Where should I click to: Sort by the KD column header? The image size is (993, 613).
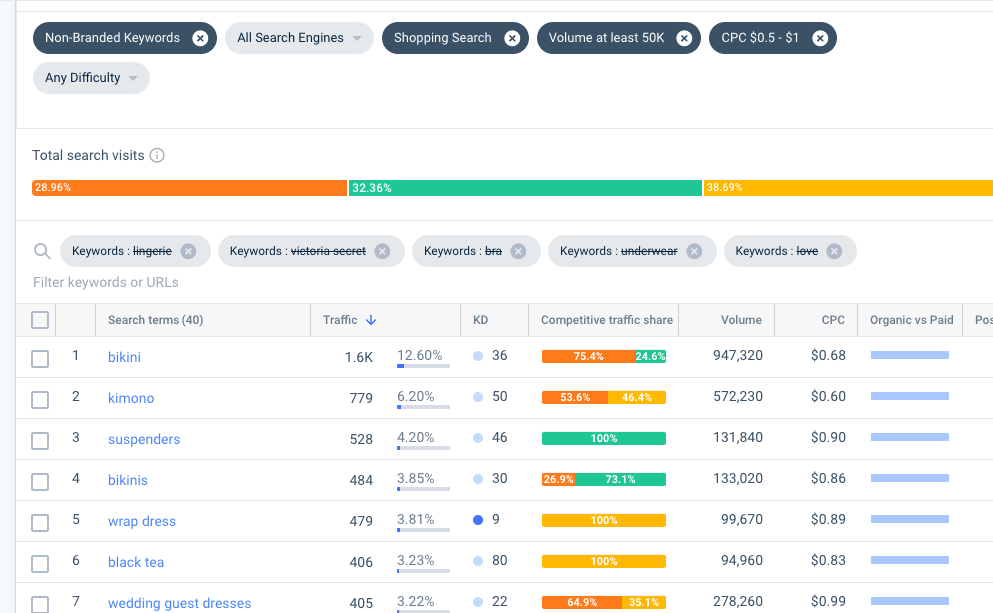pos(481,320)
